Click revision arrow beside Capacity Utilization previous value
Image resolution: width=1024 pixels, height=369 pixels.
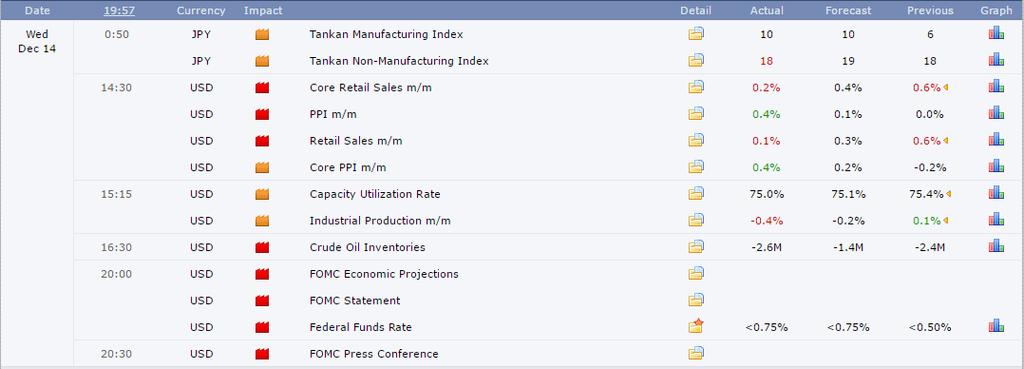point(948,194)
